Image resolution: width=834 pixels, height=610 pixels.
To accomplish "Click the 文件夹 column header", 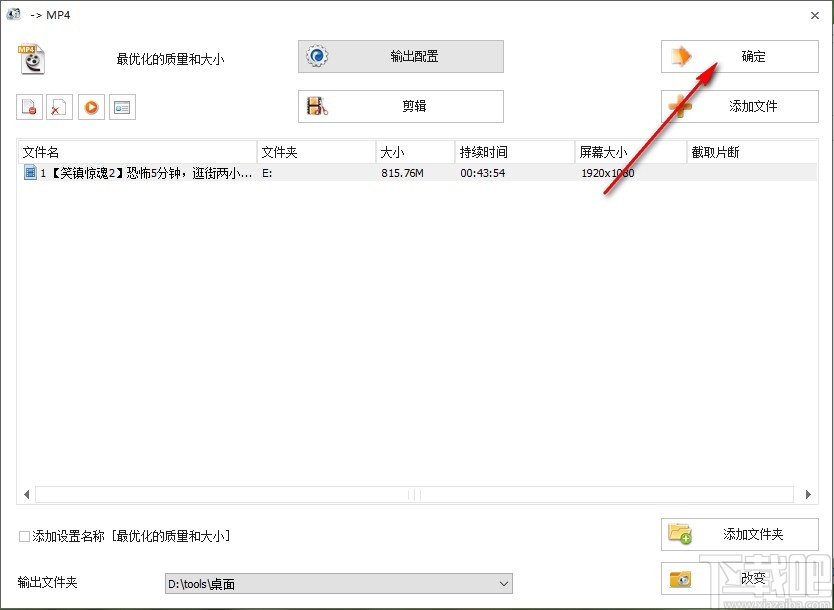I will coord(316,152).
